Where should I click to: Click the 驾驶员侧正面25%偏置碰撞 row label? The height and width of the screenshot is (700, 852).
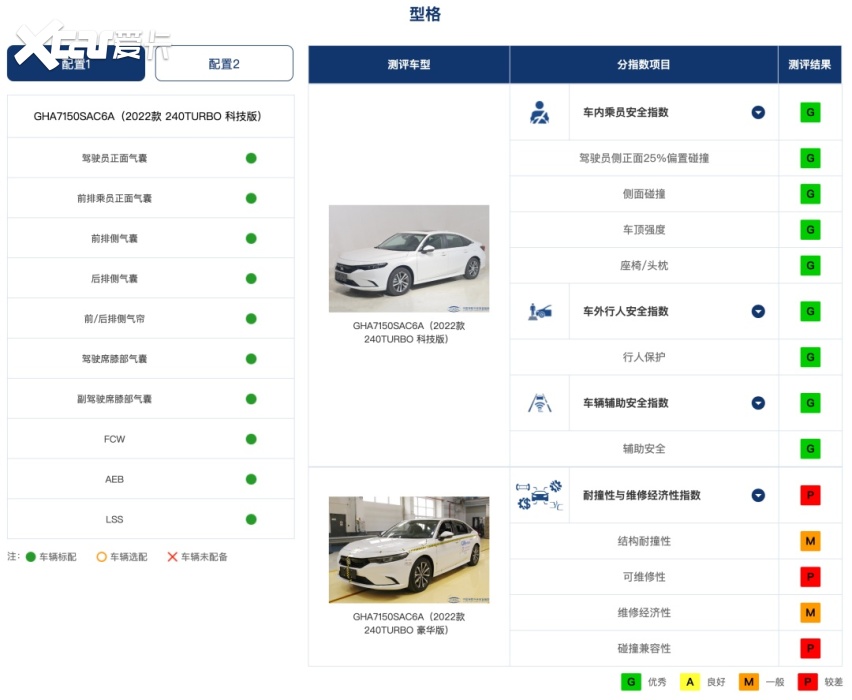644,158
